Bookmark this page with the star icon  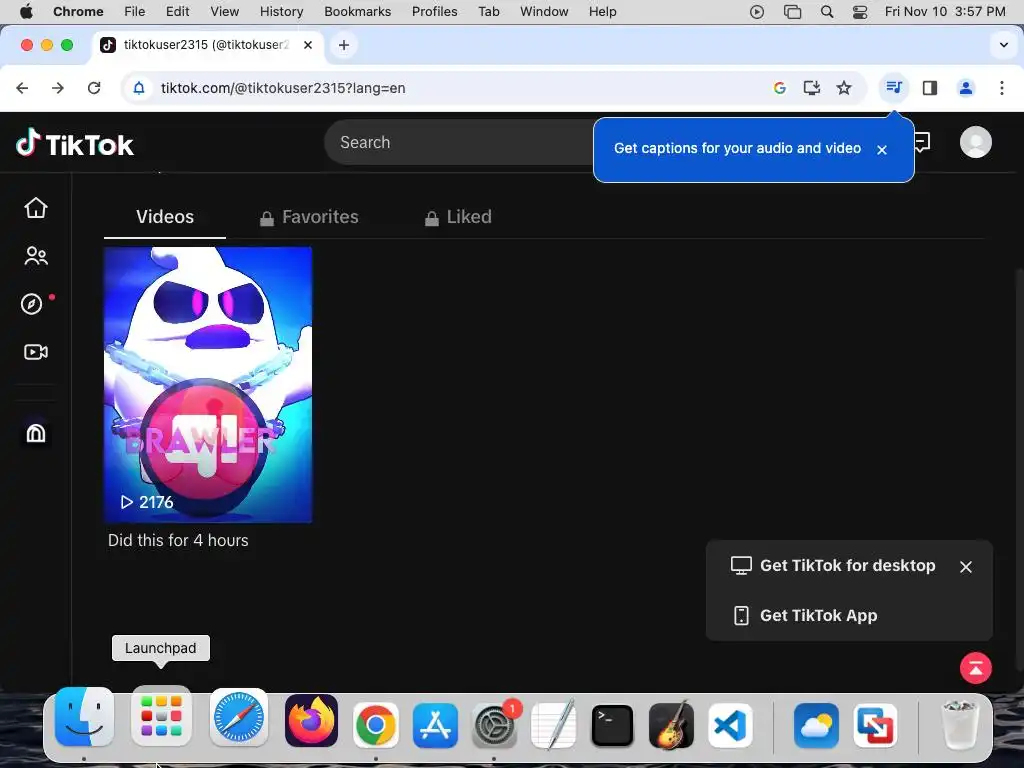click(844, 88)
